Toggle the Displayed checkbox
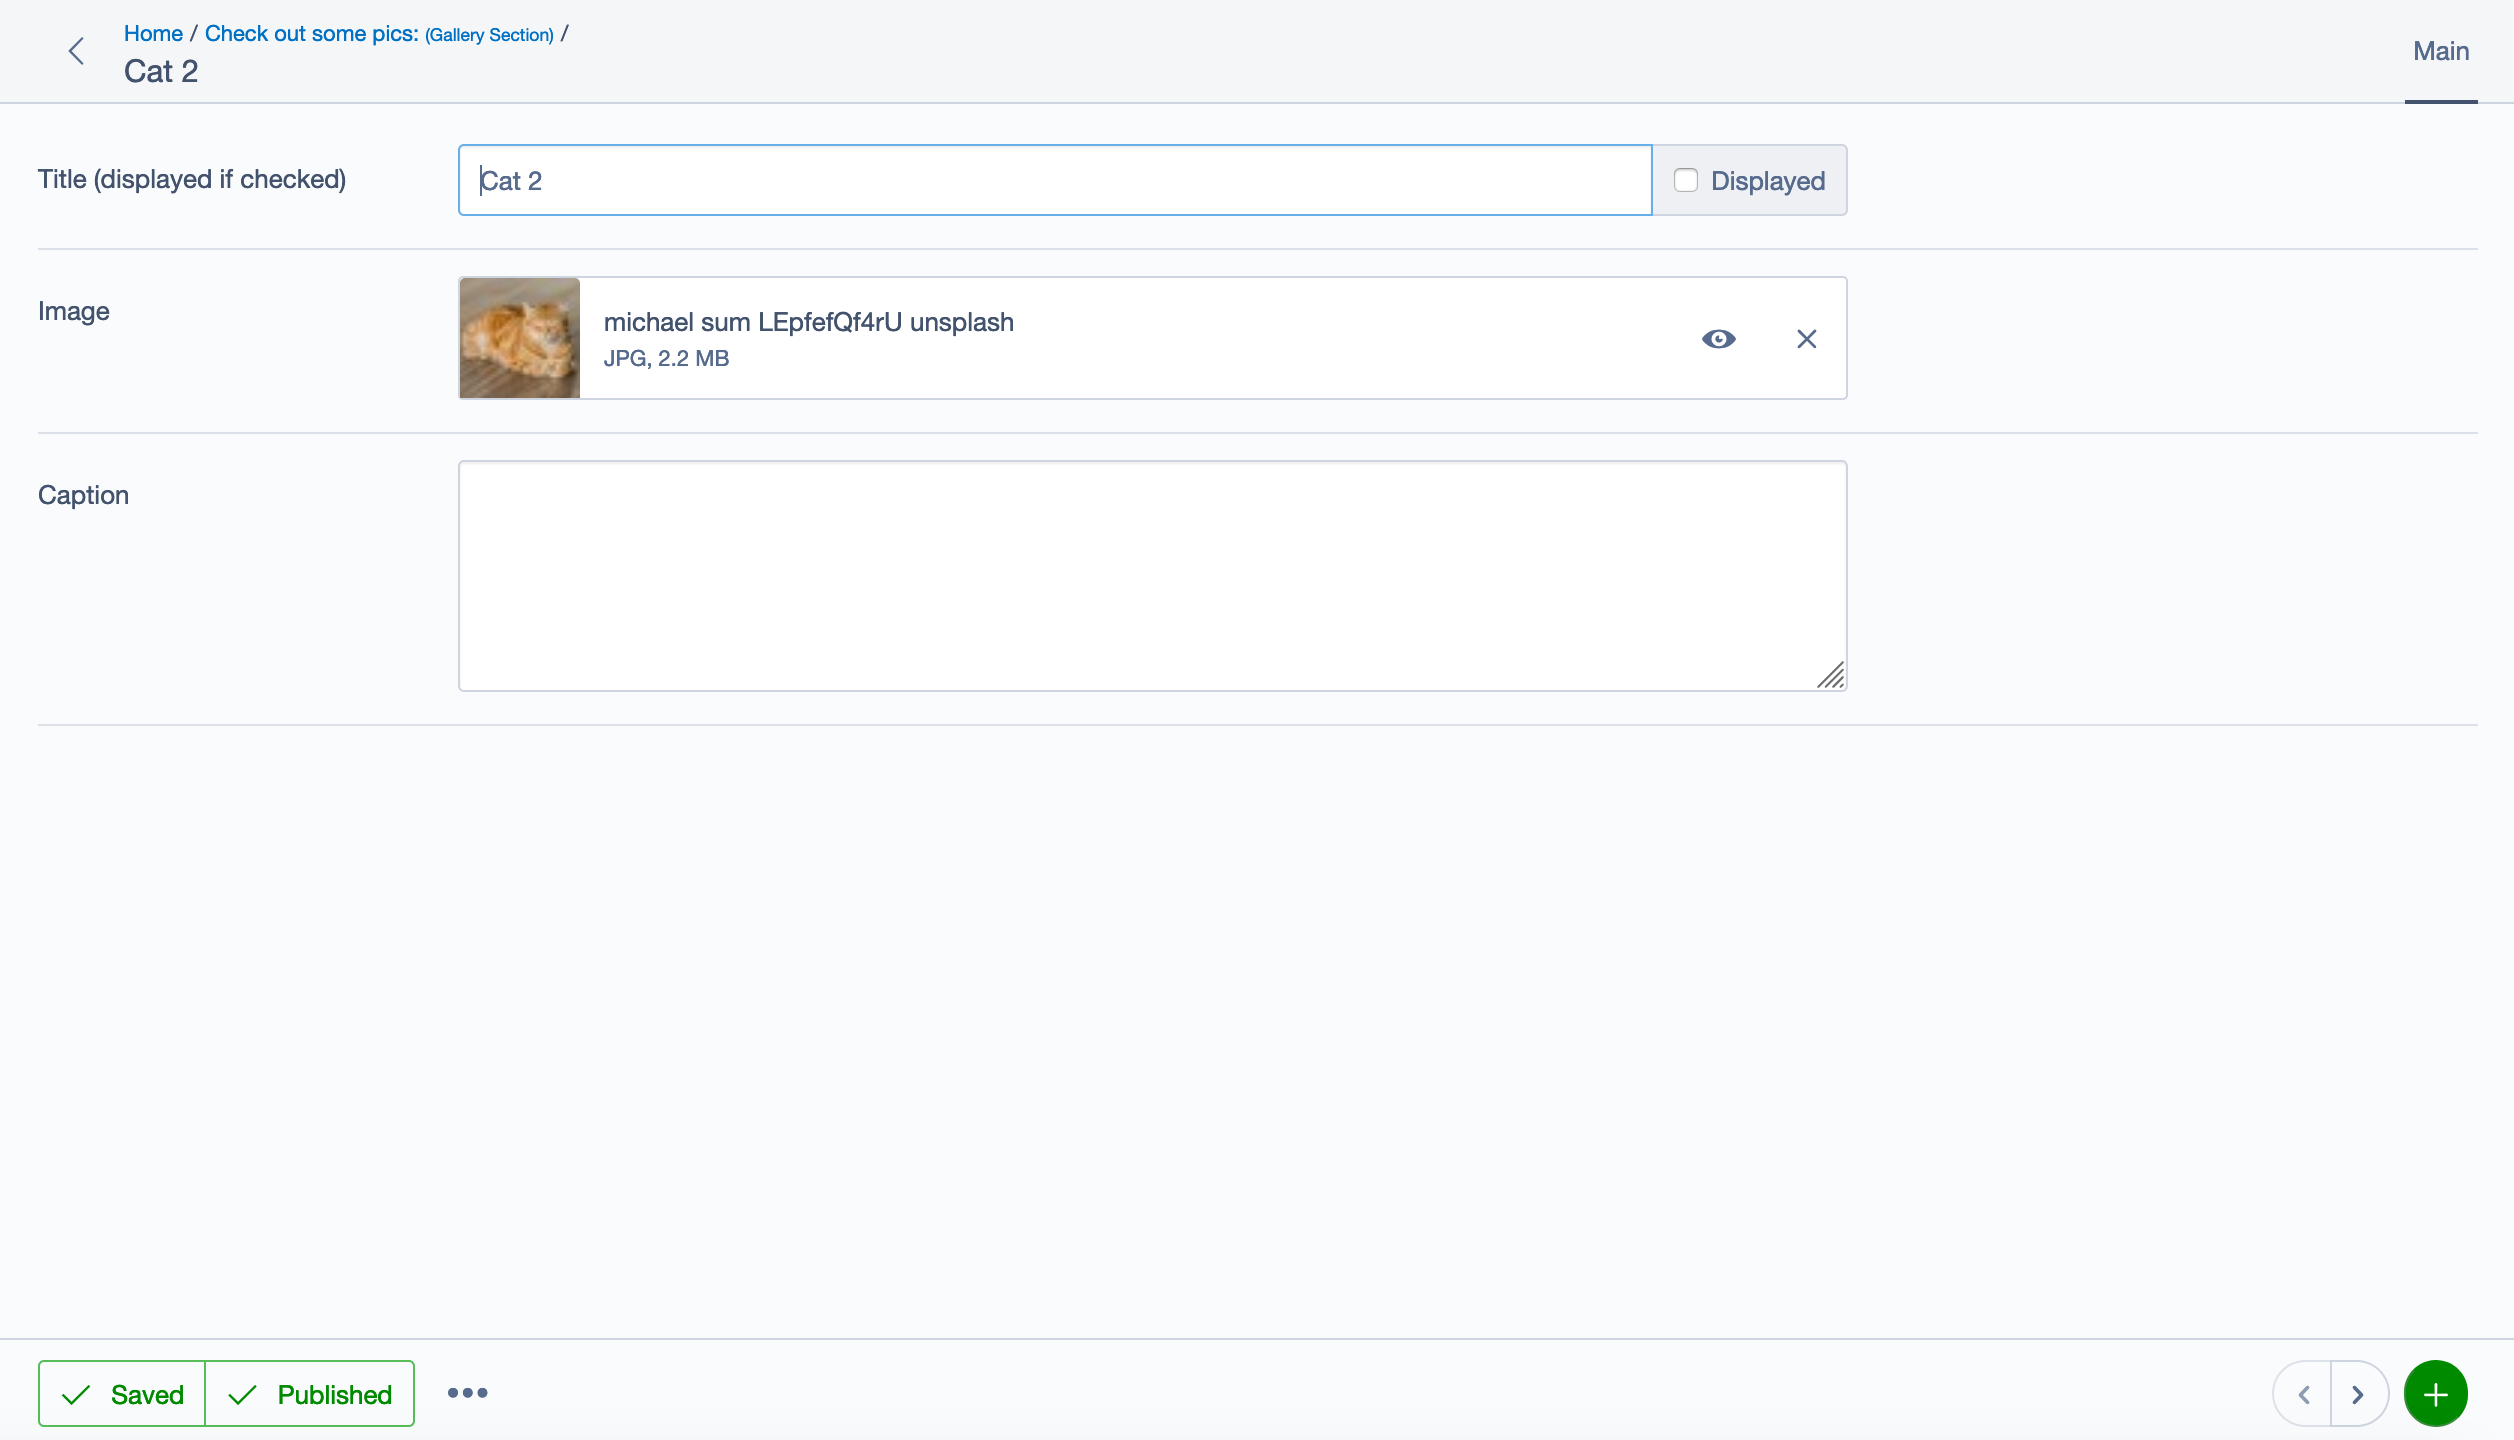 (1686, 180)
